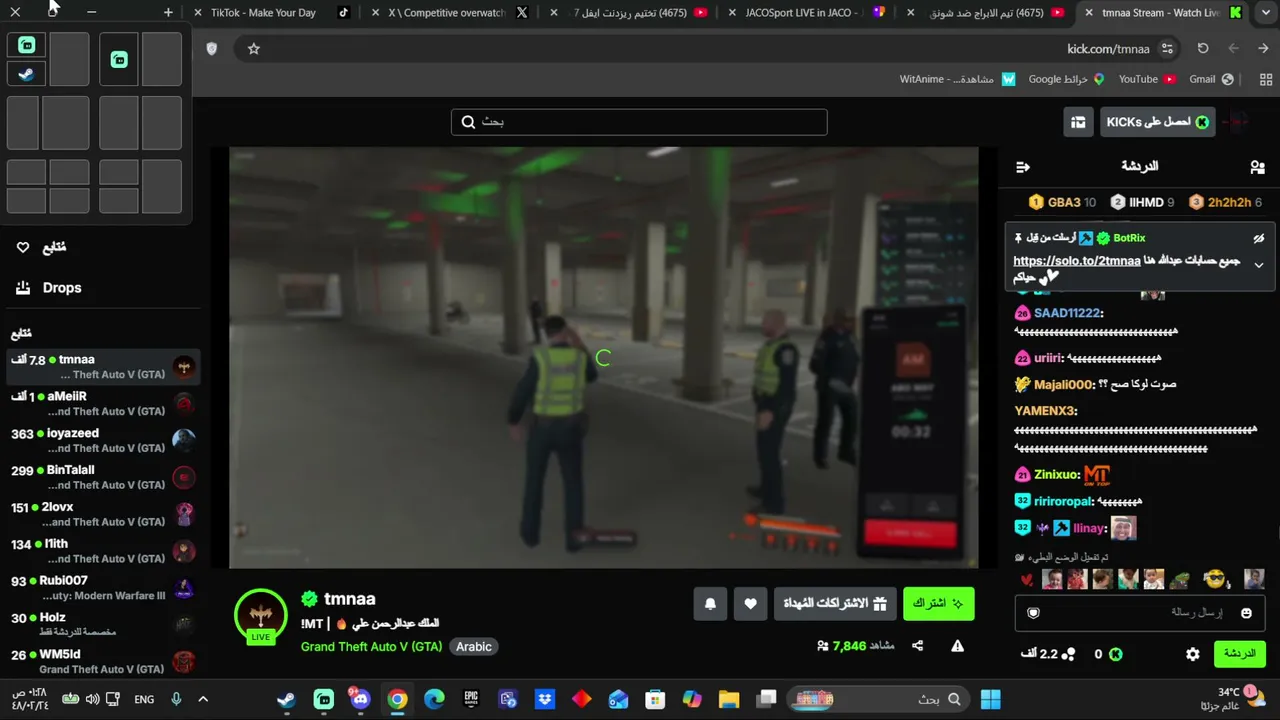
Task: Expand the pinned message chevron
Action: 1259,265
